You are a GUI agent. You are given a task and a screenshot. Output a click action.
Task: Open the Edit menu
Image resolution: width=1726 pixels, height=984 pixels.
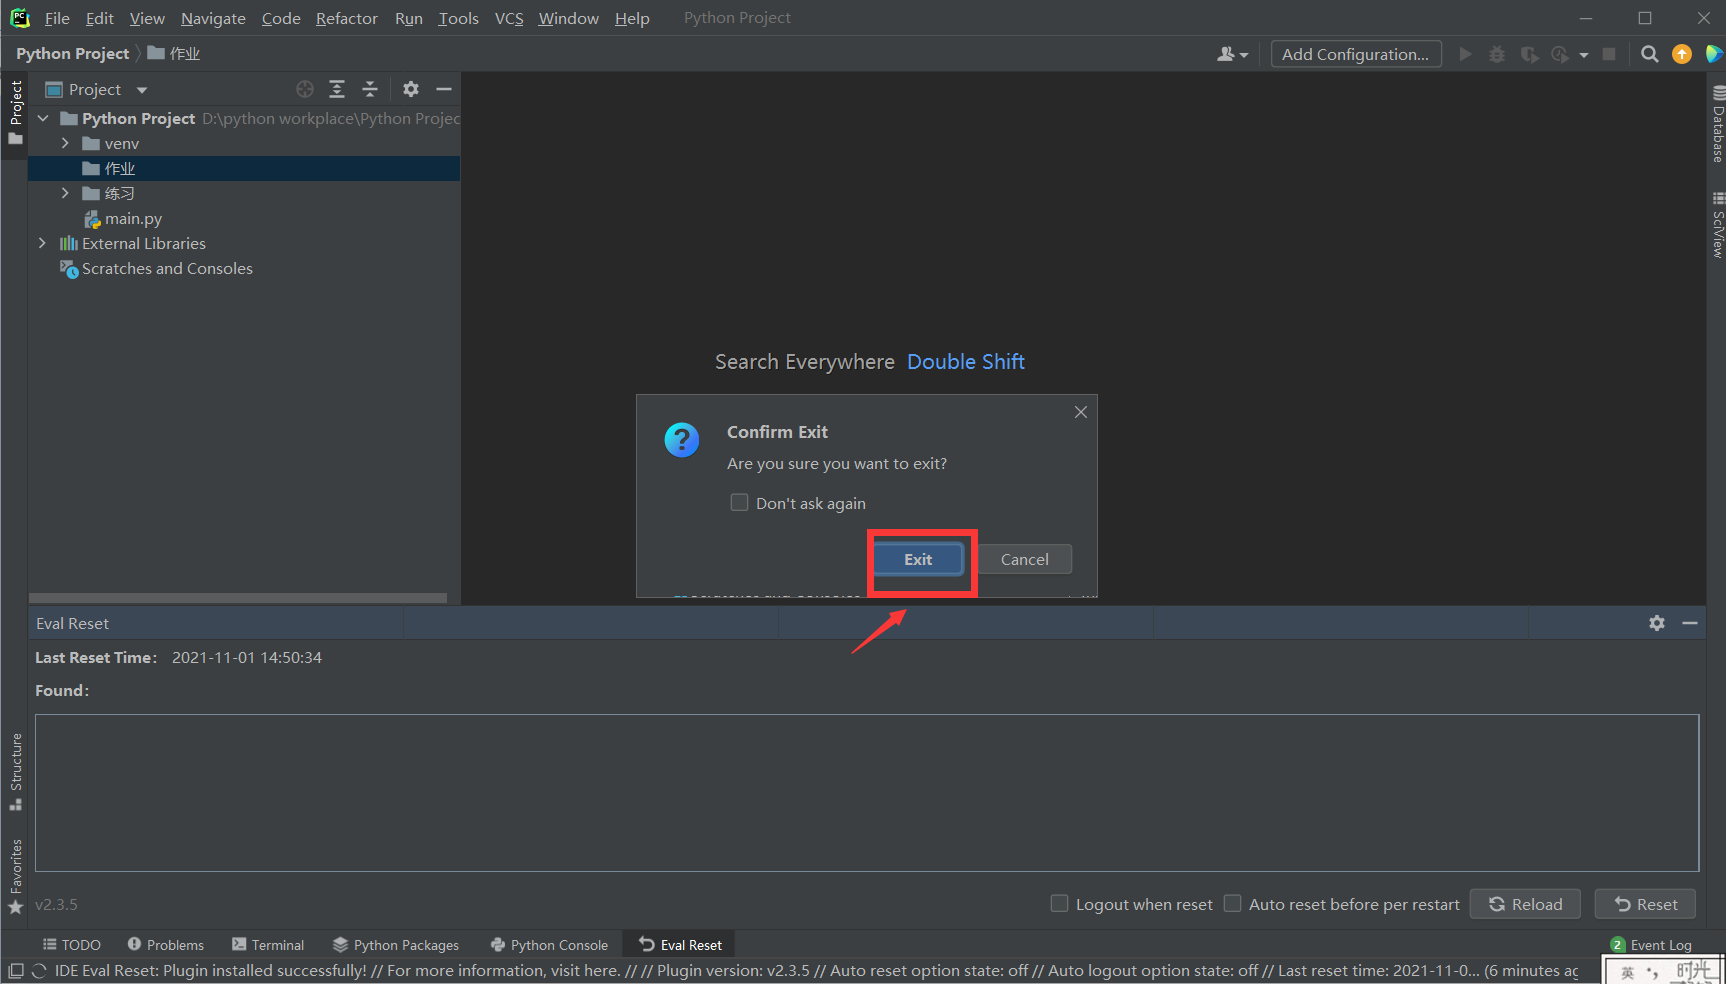99,18
